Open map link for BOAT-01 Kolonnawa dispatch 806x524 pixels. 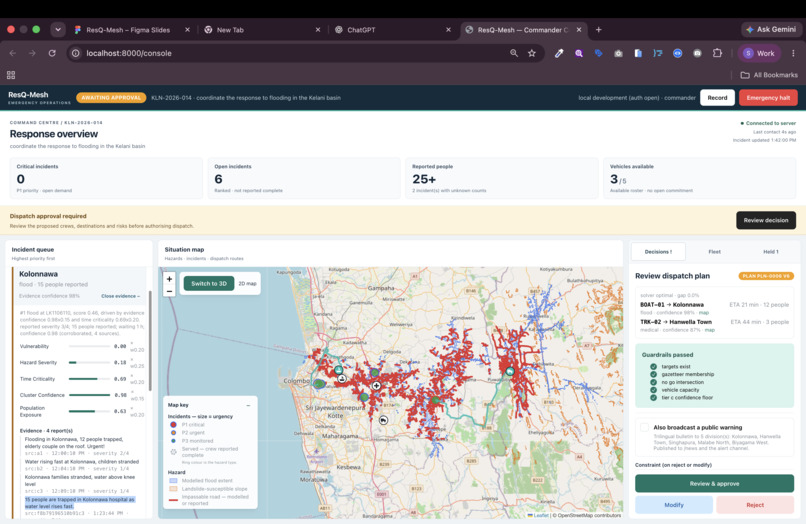pos(704,313)
